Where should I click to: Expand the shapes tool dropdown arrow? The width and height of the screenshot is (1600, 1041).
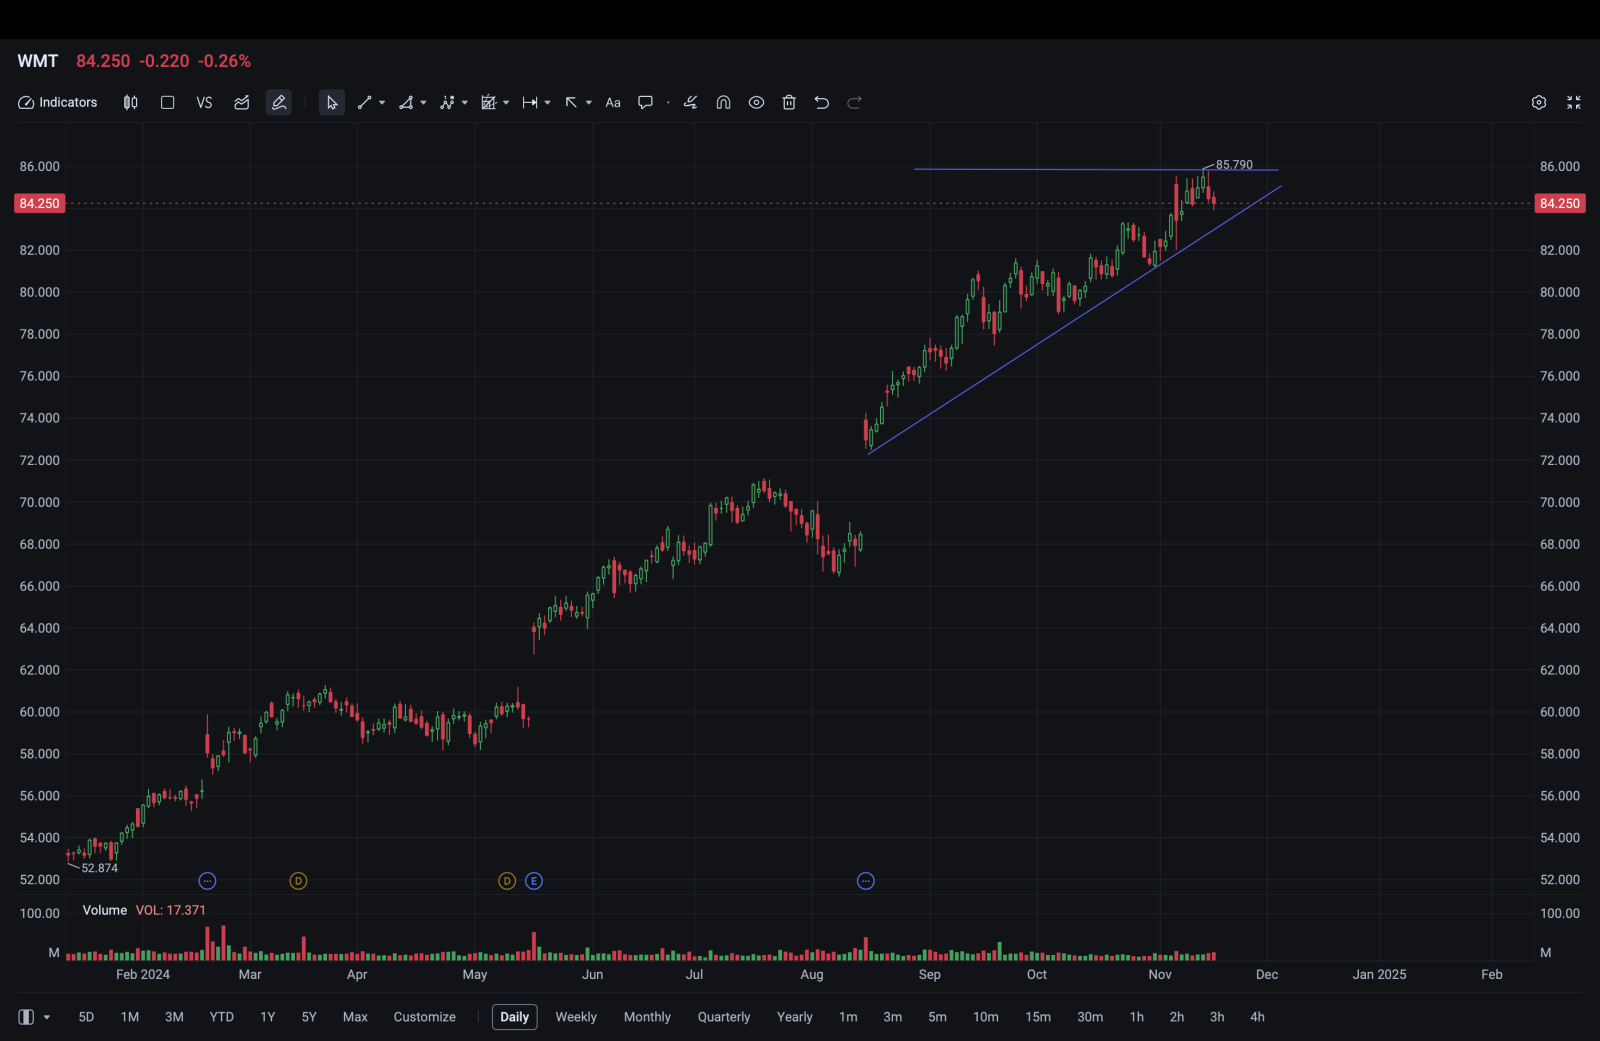pos(423,102)
